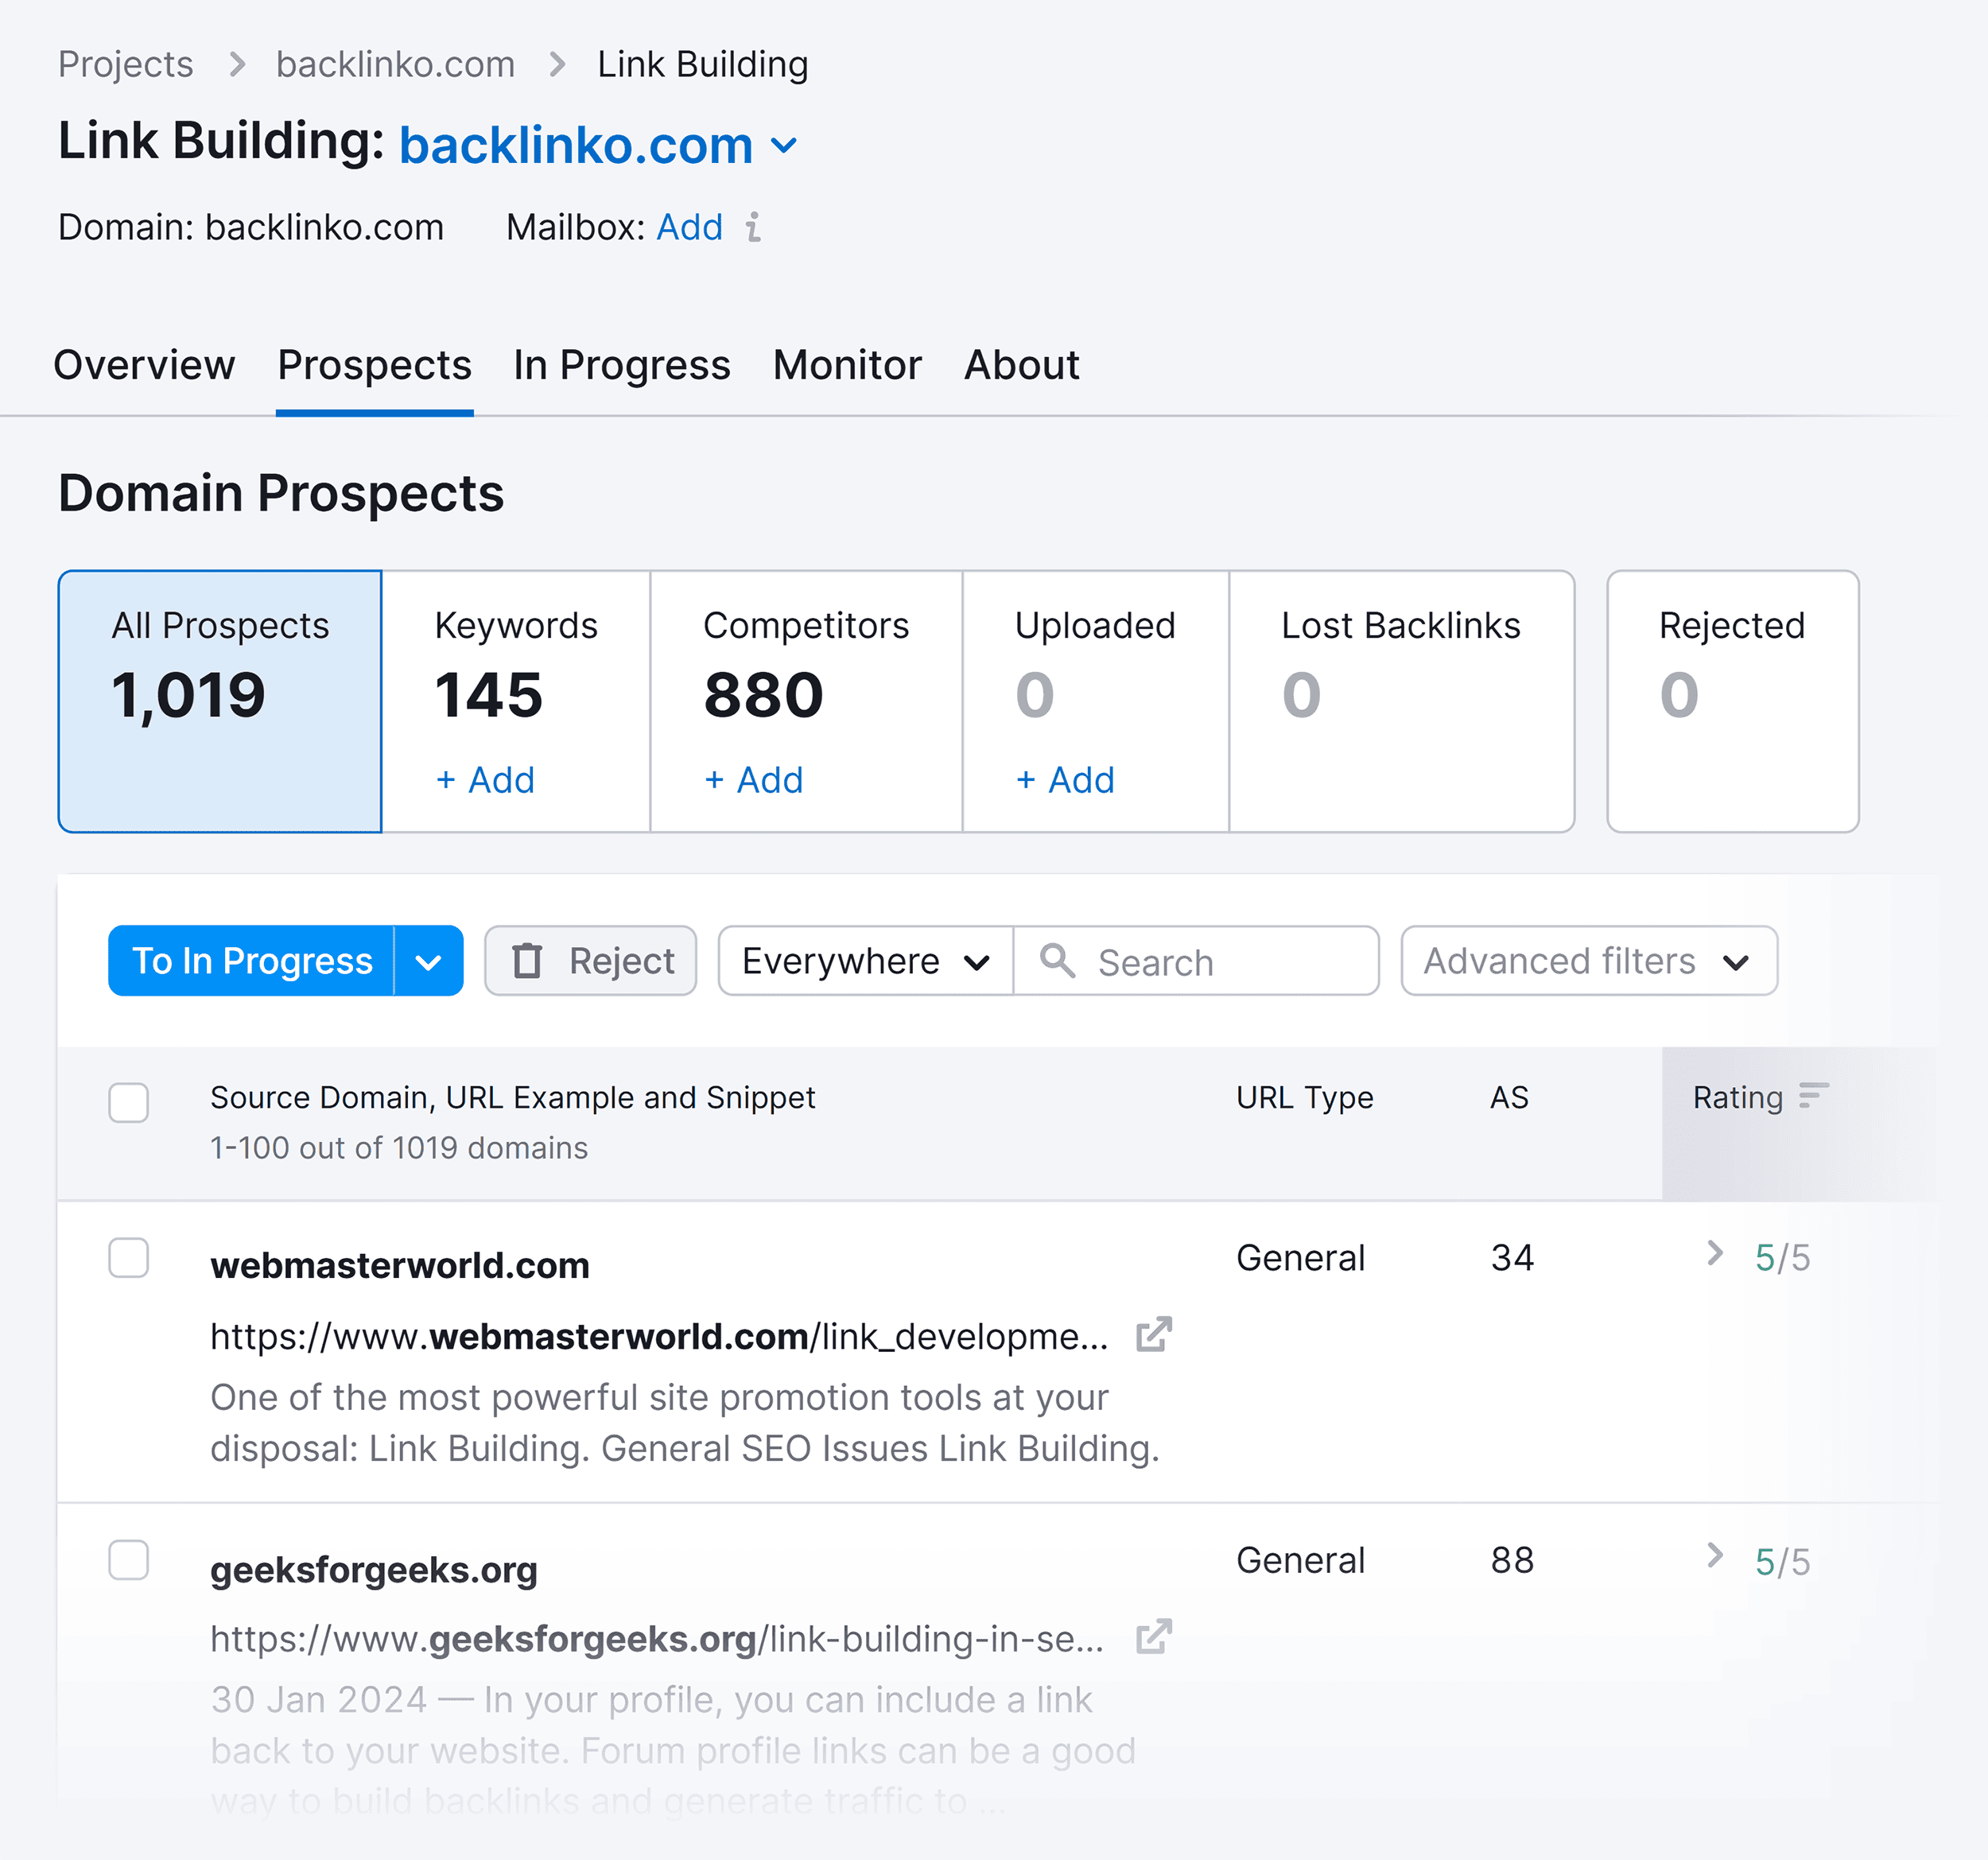Check the webmasterworld.com row checkbox

click(128, 1260)
